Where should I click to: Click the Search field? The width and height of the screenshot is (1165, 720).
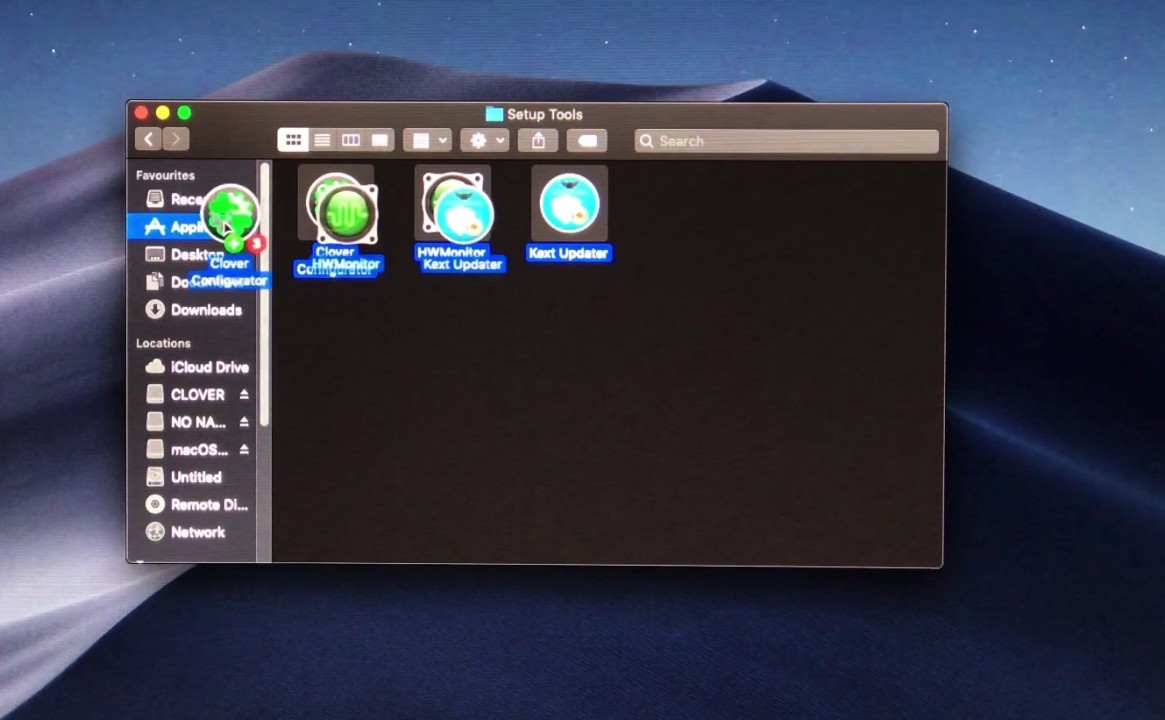click(786, 141)
